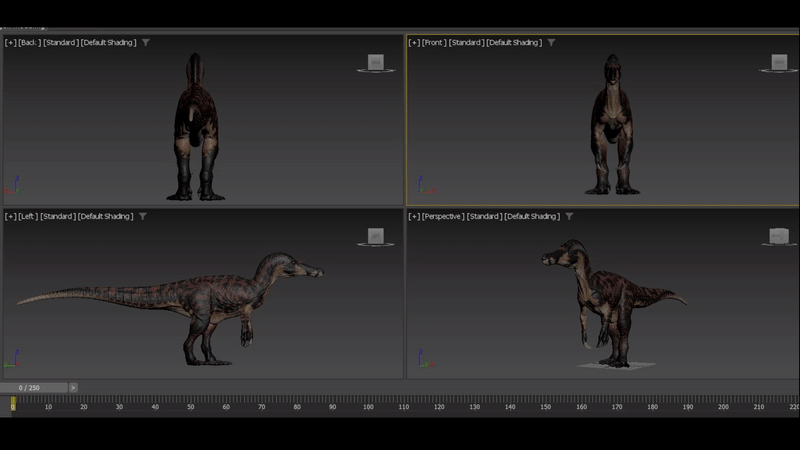The width and height of the screenshot is (800, 450).
Task: Click the yellow frame 0 marker
Action: point(13,405)
